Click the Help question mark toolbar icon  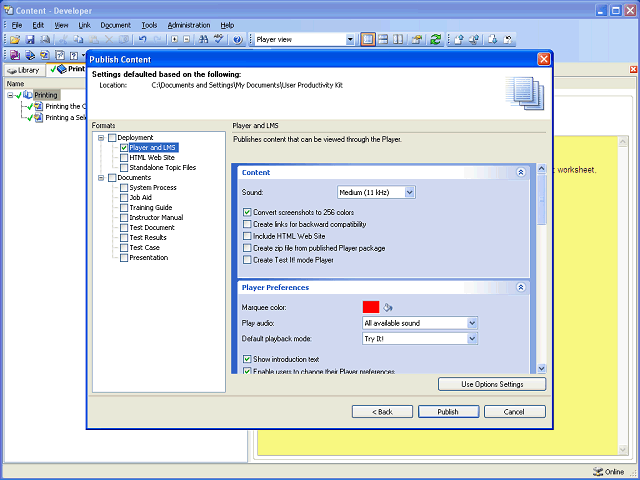pos(238,40)
